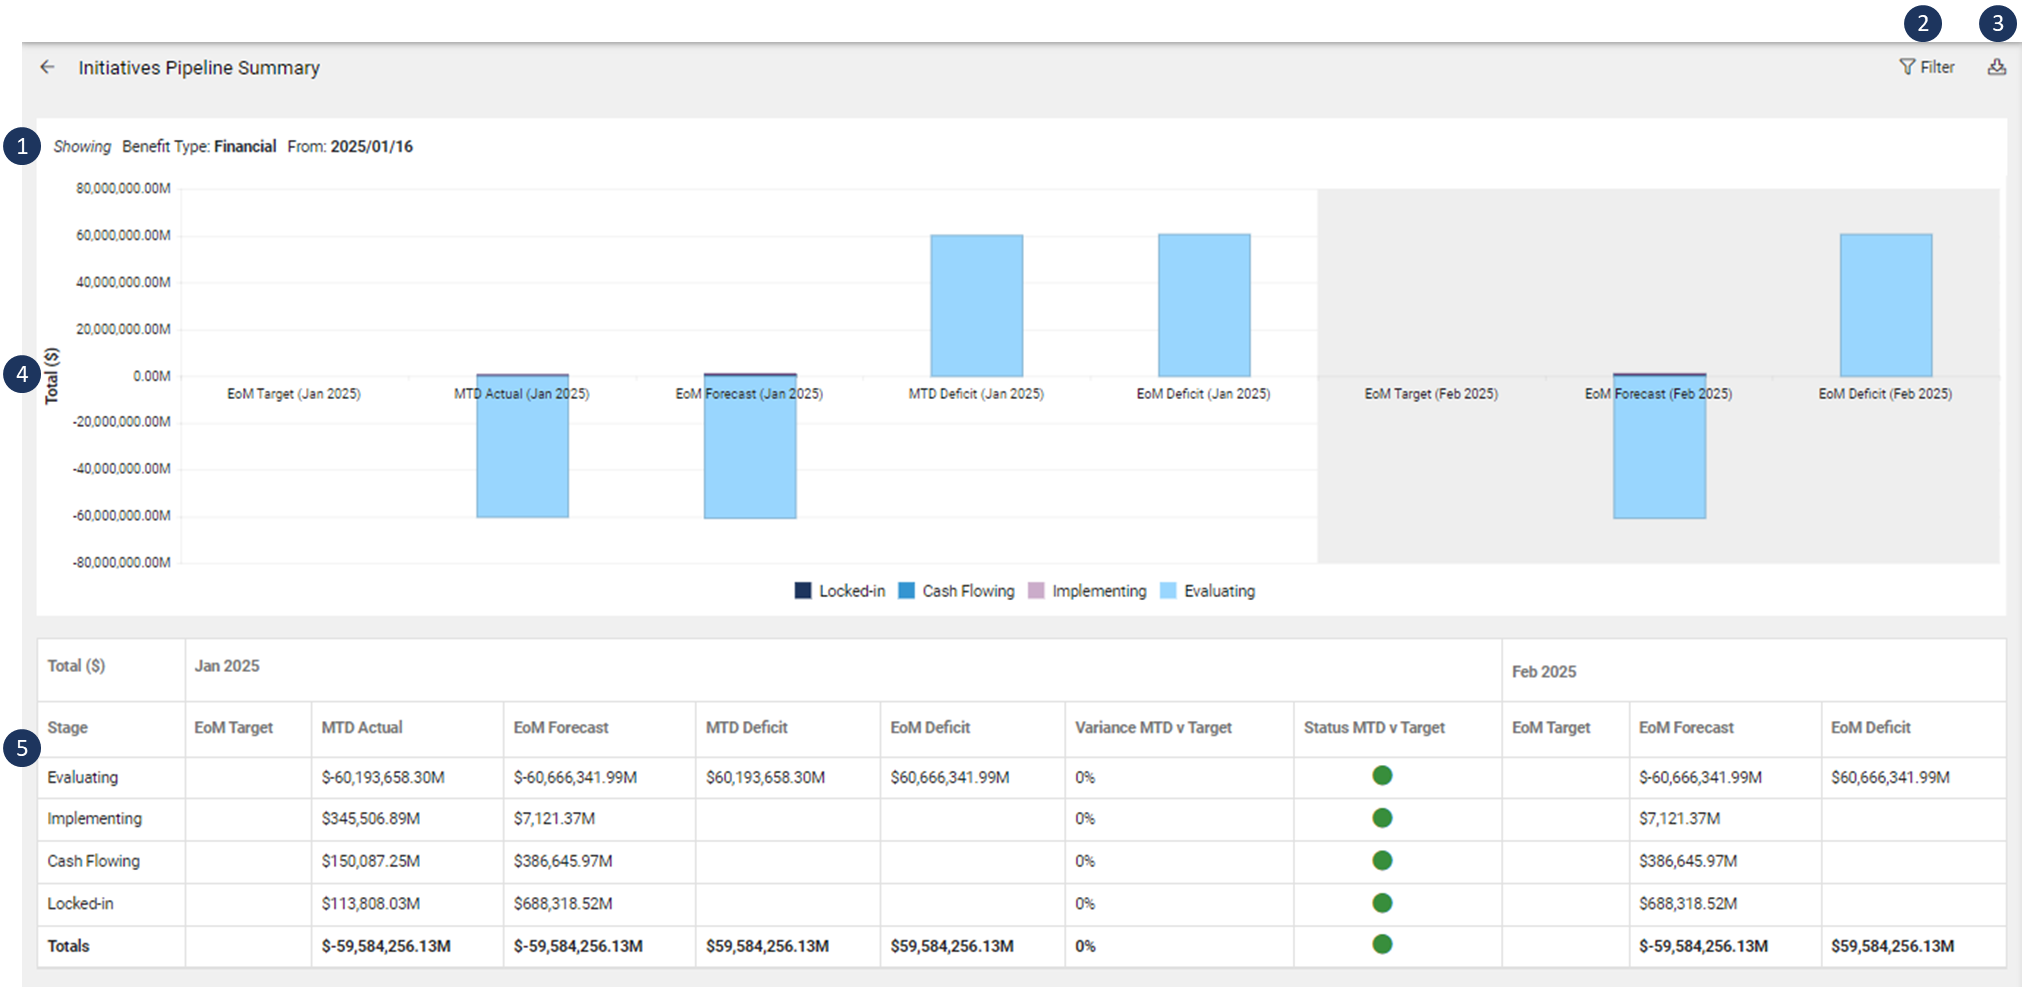
Task: Click the EoM Deficit (Feb 2025) bar
Action: tap(1886, 305)
